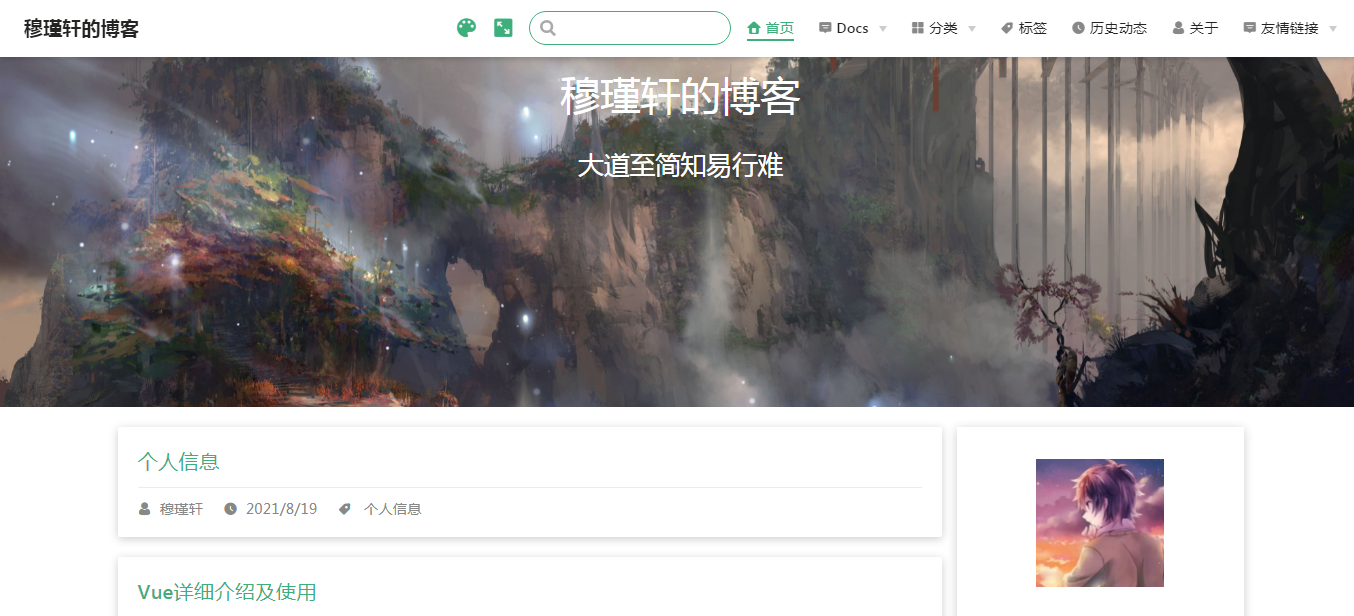1354x616 pixels.
Task: Focus the navbar search input field
Action: click(x=630, y=28)
